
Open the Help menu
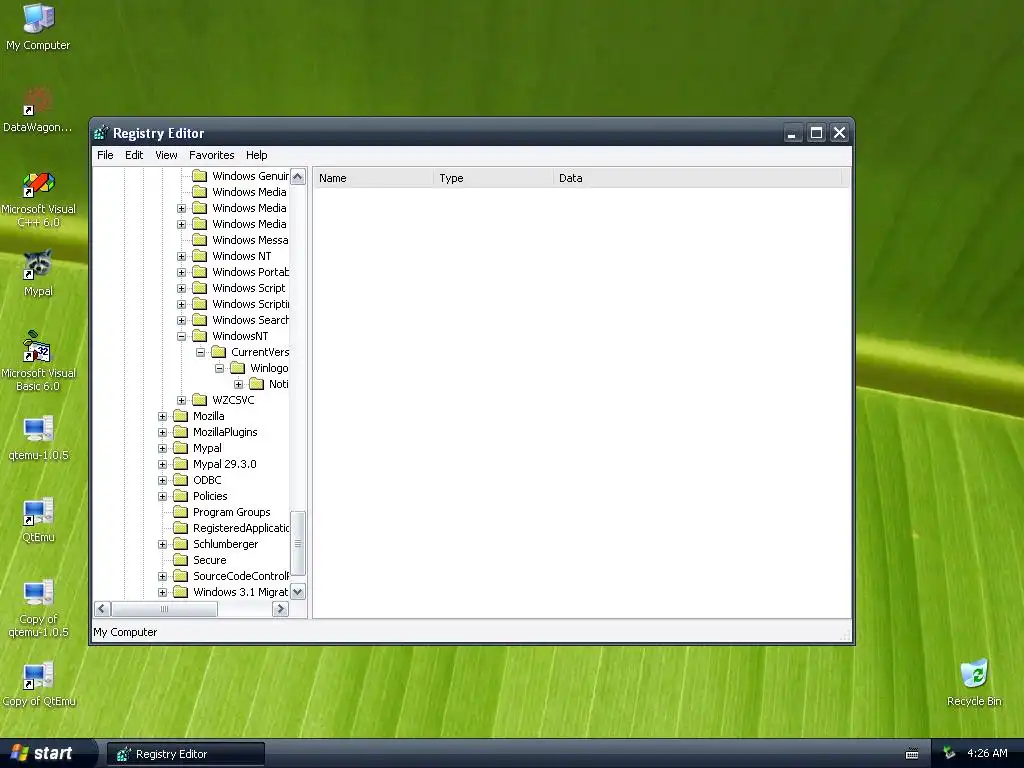tap(257, 155)
